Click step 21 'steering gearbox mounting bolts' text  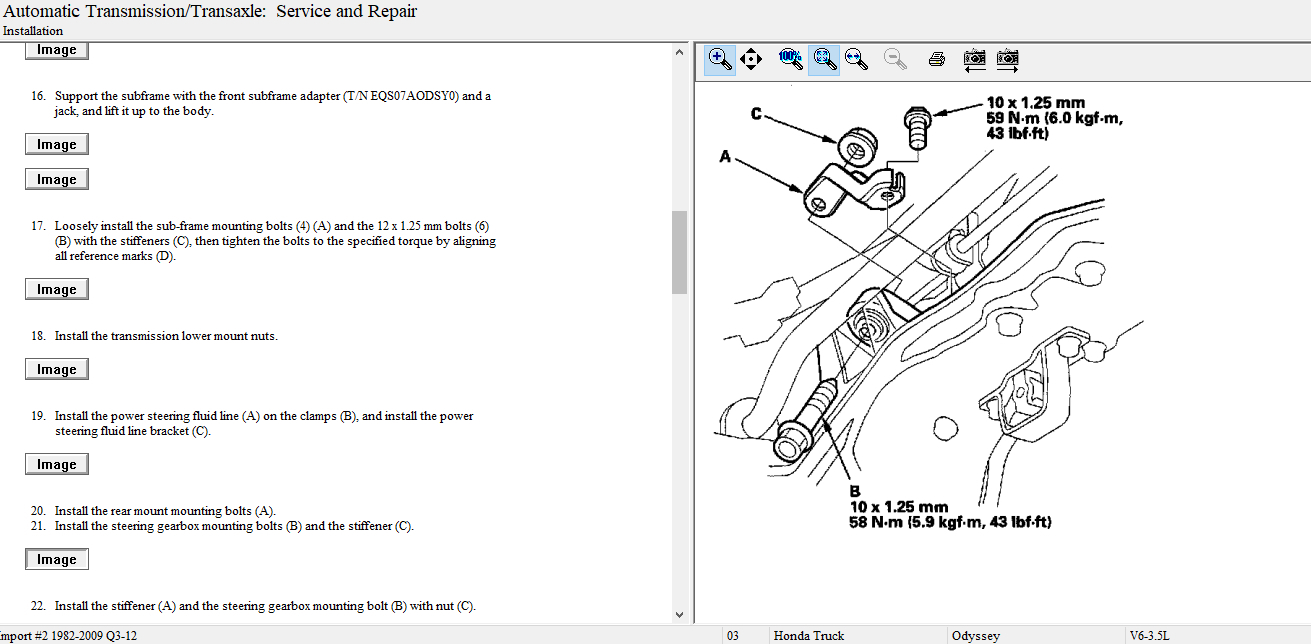coord(234,526)
